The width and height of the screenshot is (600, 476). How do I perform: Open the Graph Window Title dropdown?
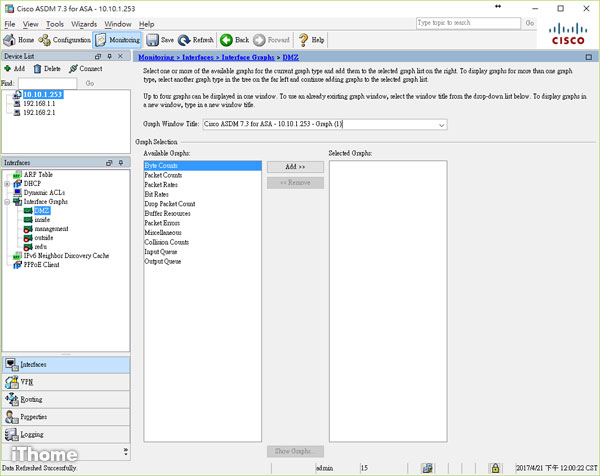[442, 125]
